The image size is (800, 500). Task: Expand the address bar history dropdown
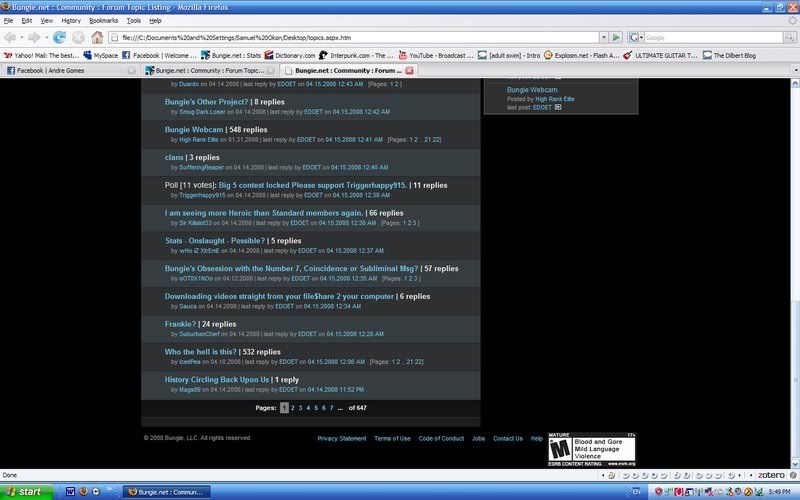603,38
